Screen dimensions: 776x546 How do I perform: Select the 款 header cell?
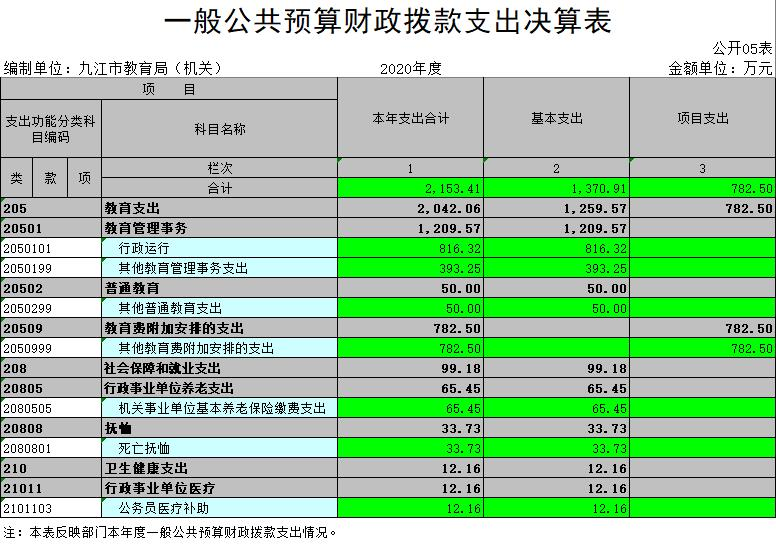click(x=50, y=178)
